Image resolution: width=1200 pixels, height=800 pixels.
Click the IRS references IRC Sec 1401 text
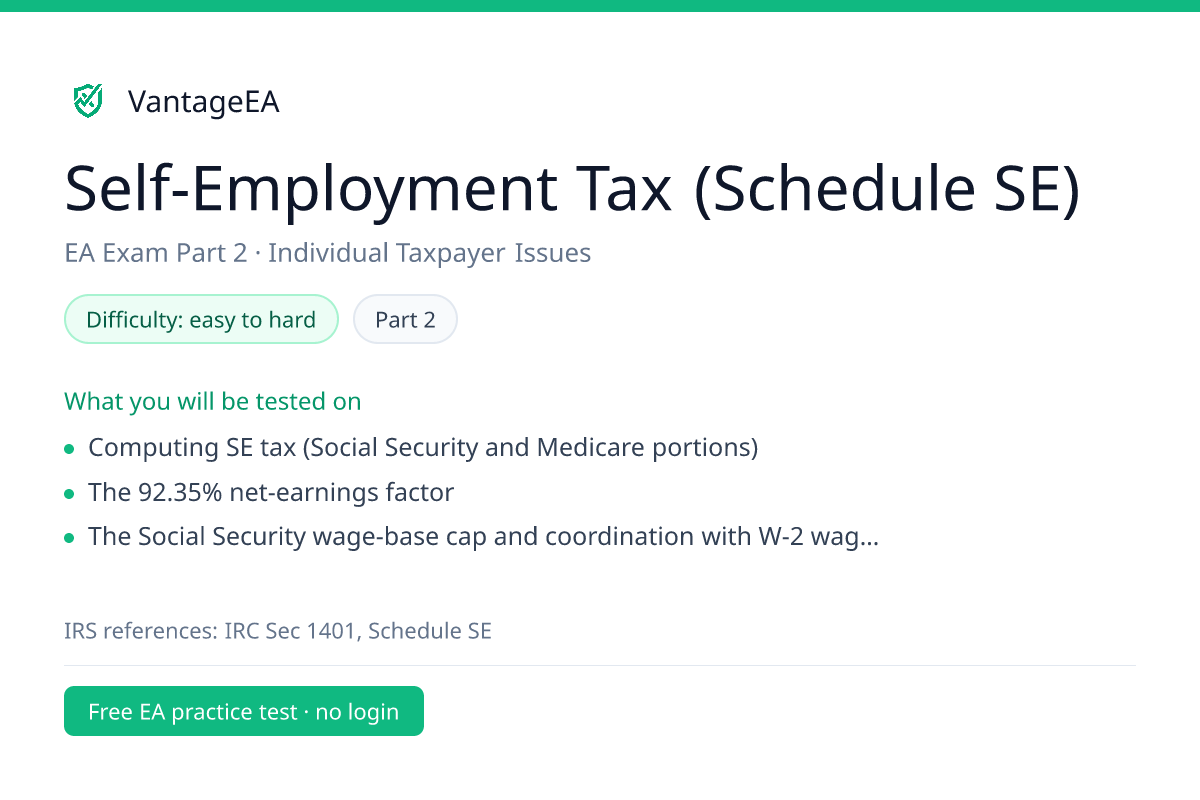pyautogui.click(x=211, y=631)
